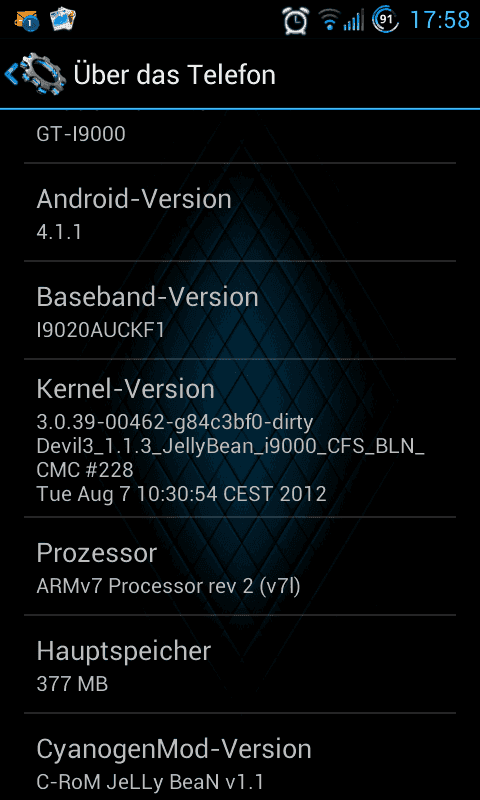Tap the I9020AUCKF1 baseband text
Image resolution: width=480 pixels, height=800 pixels.
point(100,331)
